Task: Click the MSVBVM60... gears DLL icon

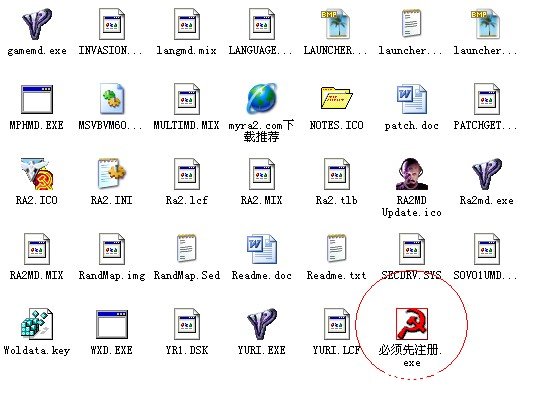Action: click(x=112, y=99)
